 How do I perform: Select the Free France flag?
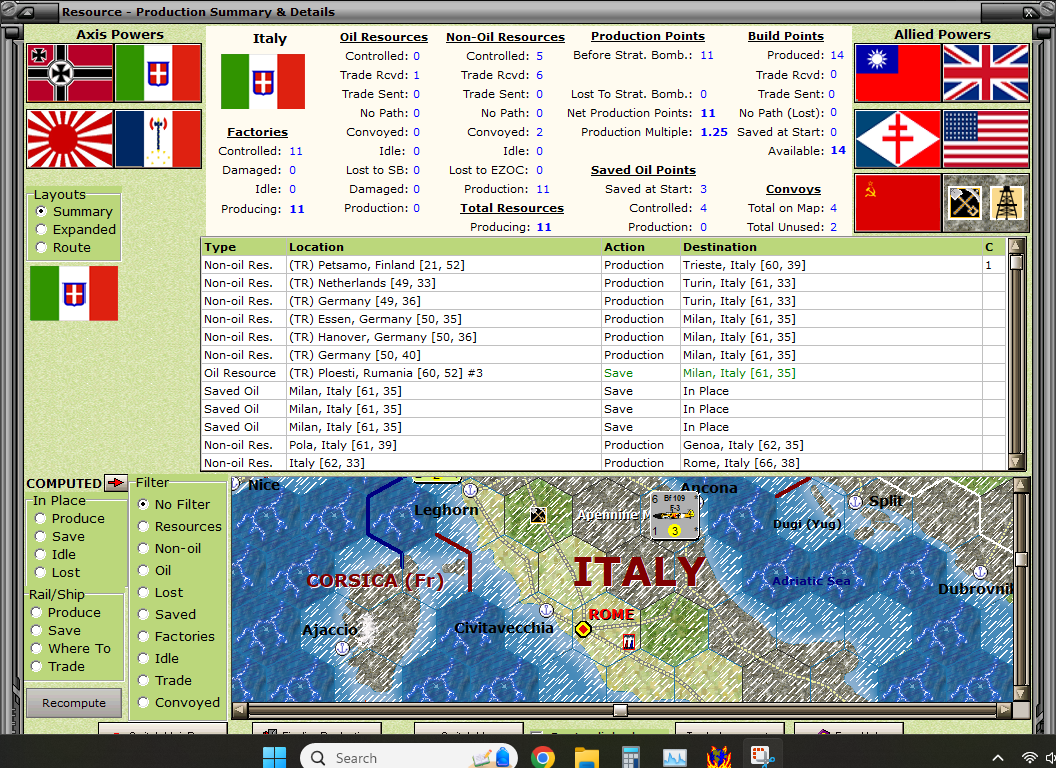click(898, 139)
